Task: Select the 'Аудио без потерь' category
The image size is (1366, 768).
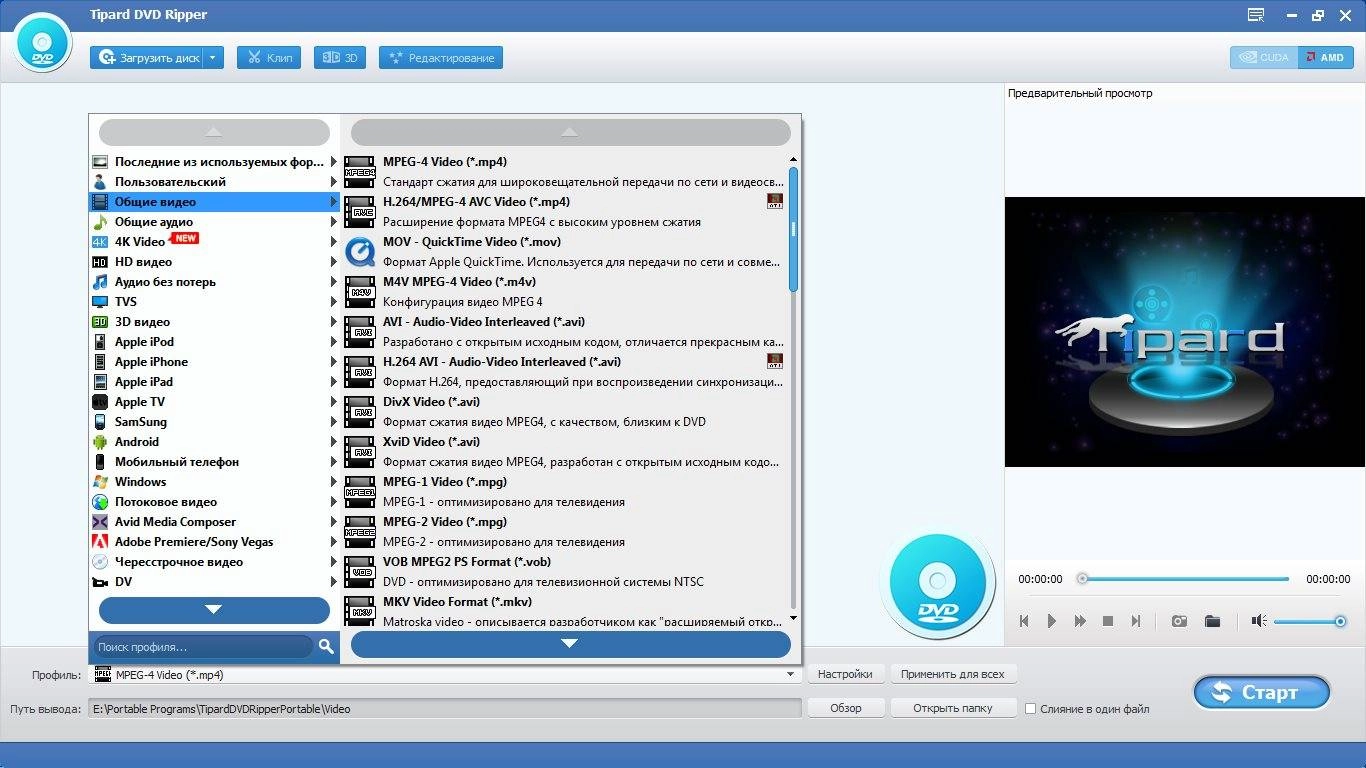Action: tap(215, 282)
